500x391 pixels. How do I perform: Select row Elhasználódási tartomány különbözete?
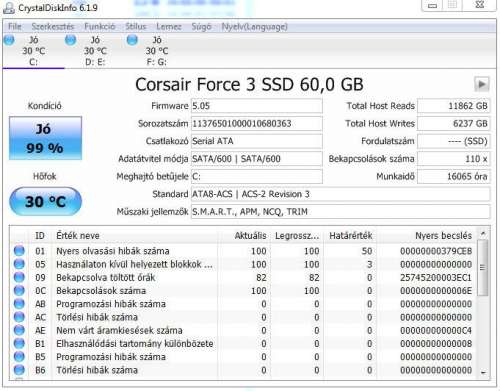tap(243, 343)
